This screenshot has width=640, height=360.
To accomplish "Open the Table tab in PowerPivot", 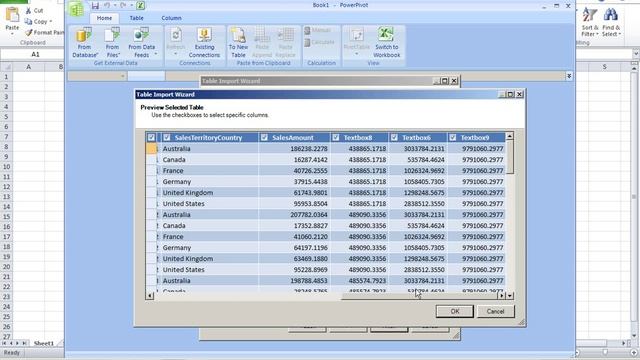I will pos(136,18).
